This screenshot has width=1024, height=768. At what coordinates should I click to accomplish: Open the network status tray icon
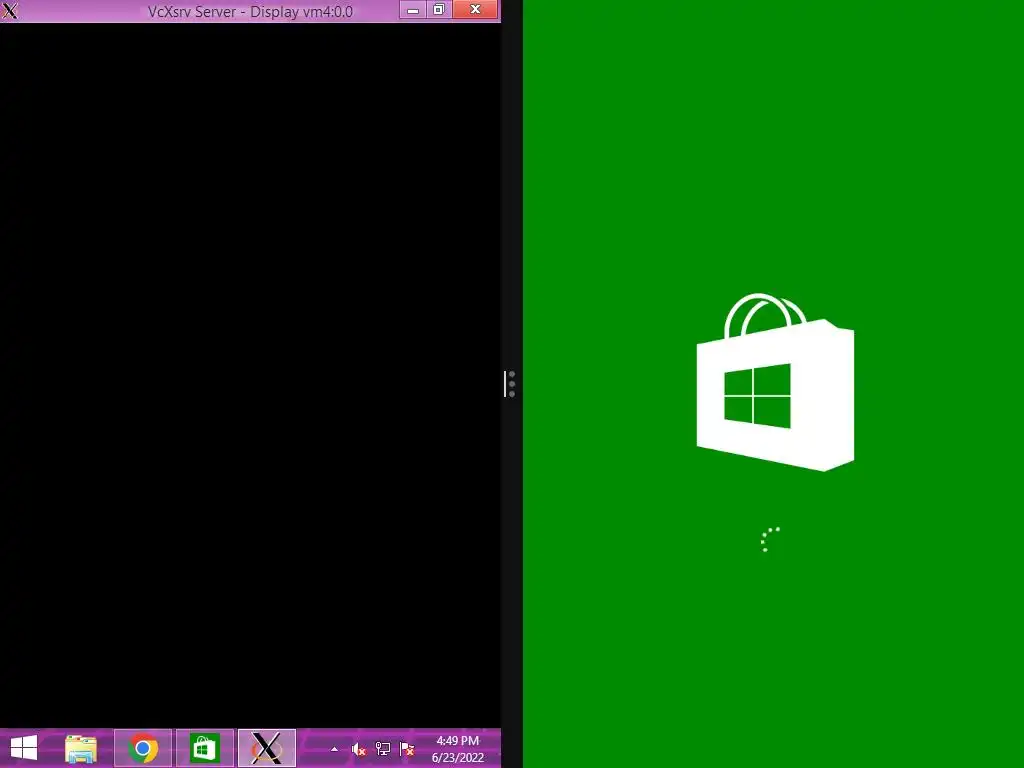point(383,749)
